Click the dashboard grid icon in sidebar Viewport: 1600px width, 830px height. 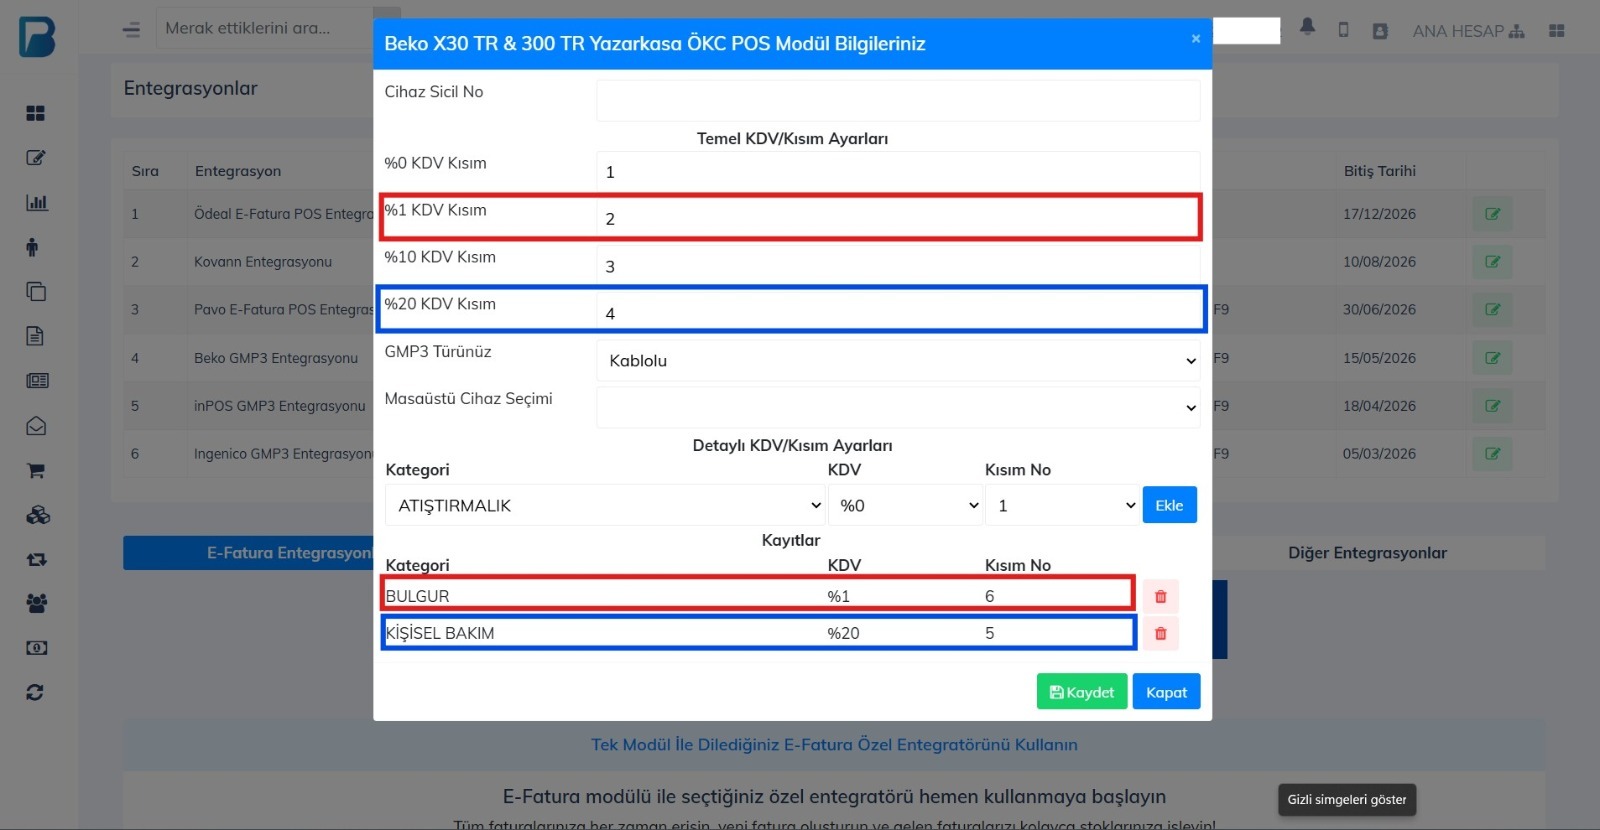[x=36, y=113]
